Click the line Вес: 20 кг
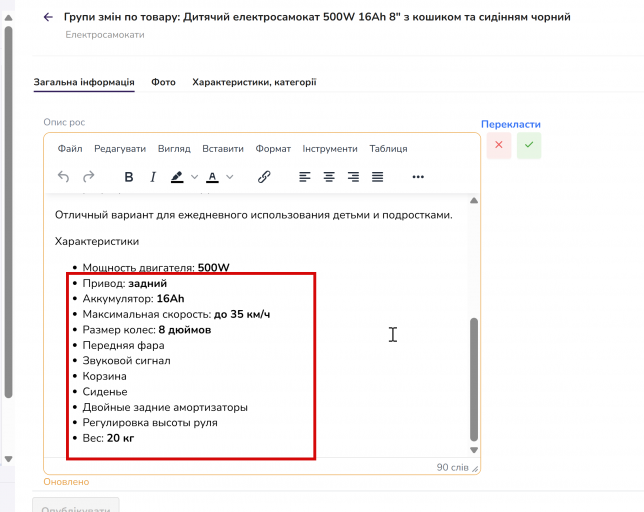Viewport: 644px width, 512px height. coord(108,438)
